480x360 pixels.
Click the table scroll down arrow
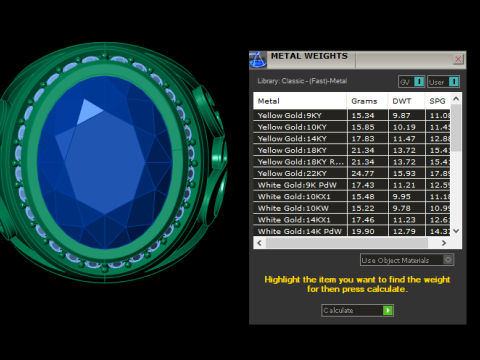pos(456,231)
